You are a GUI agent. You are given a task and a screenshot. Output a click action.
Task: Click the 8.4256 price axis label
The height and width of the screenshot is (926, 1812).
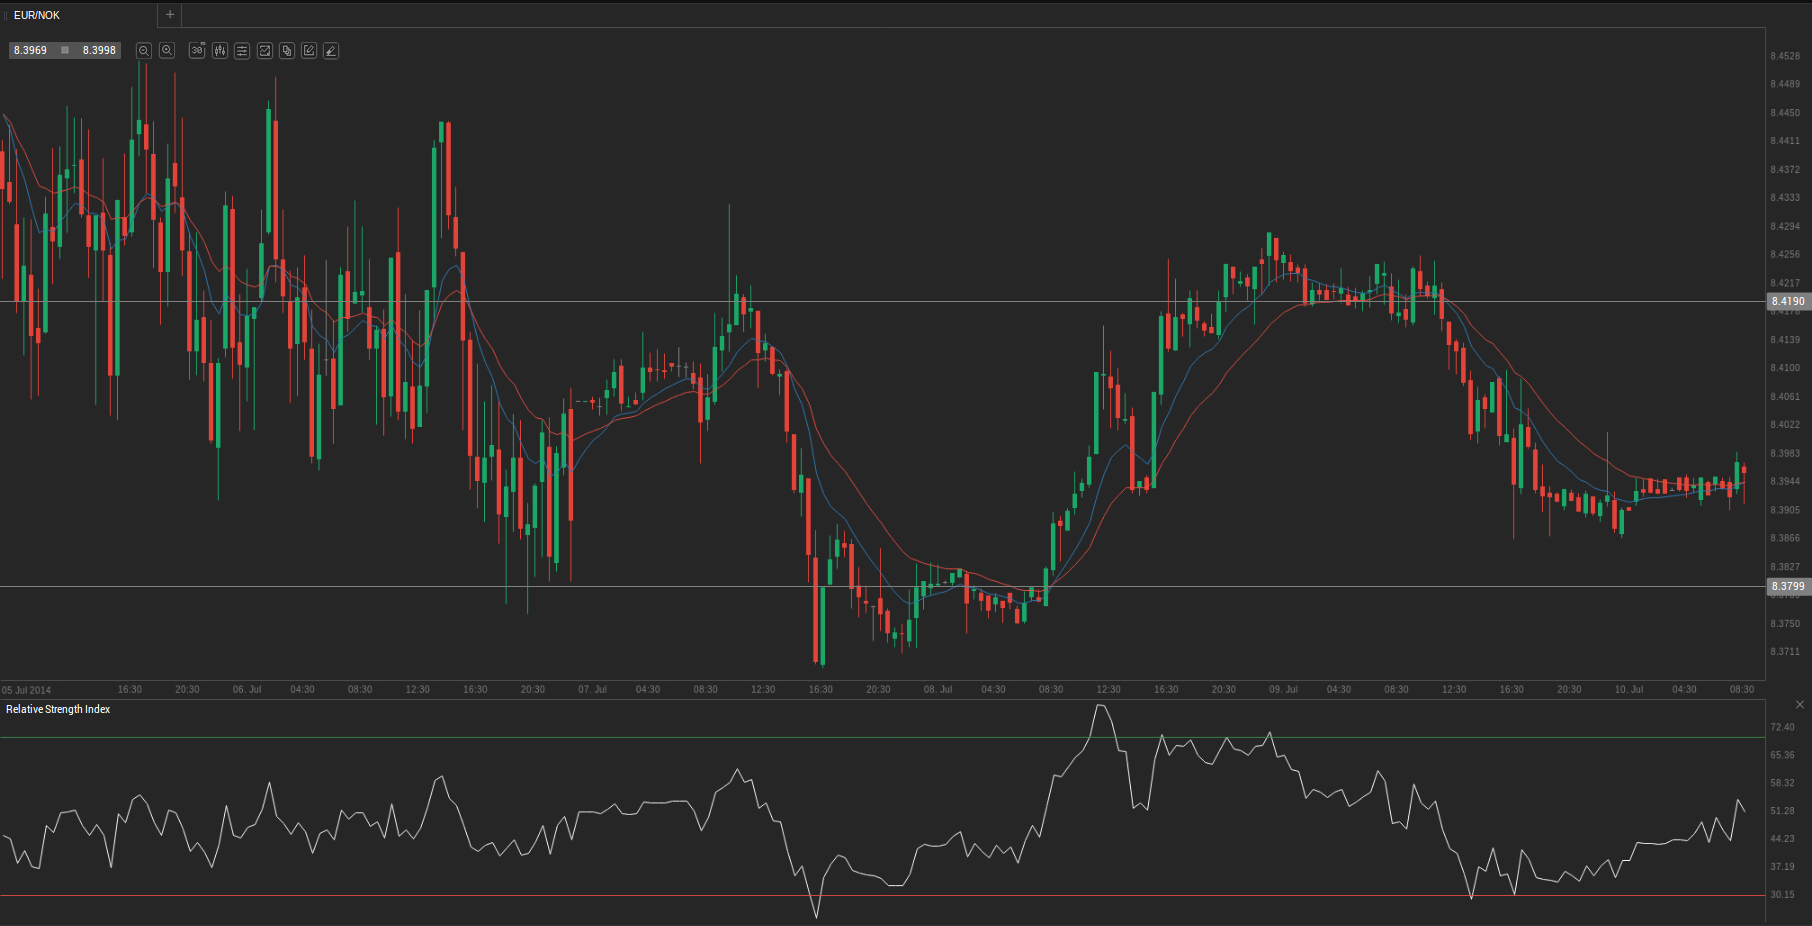click(x=1785, y=255)
